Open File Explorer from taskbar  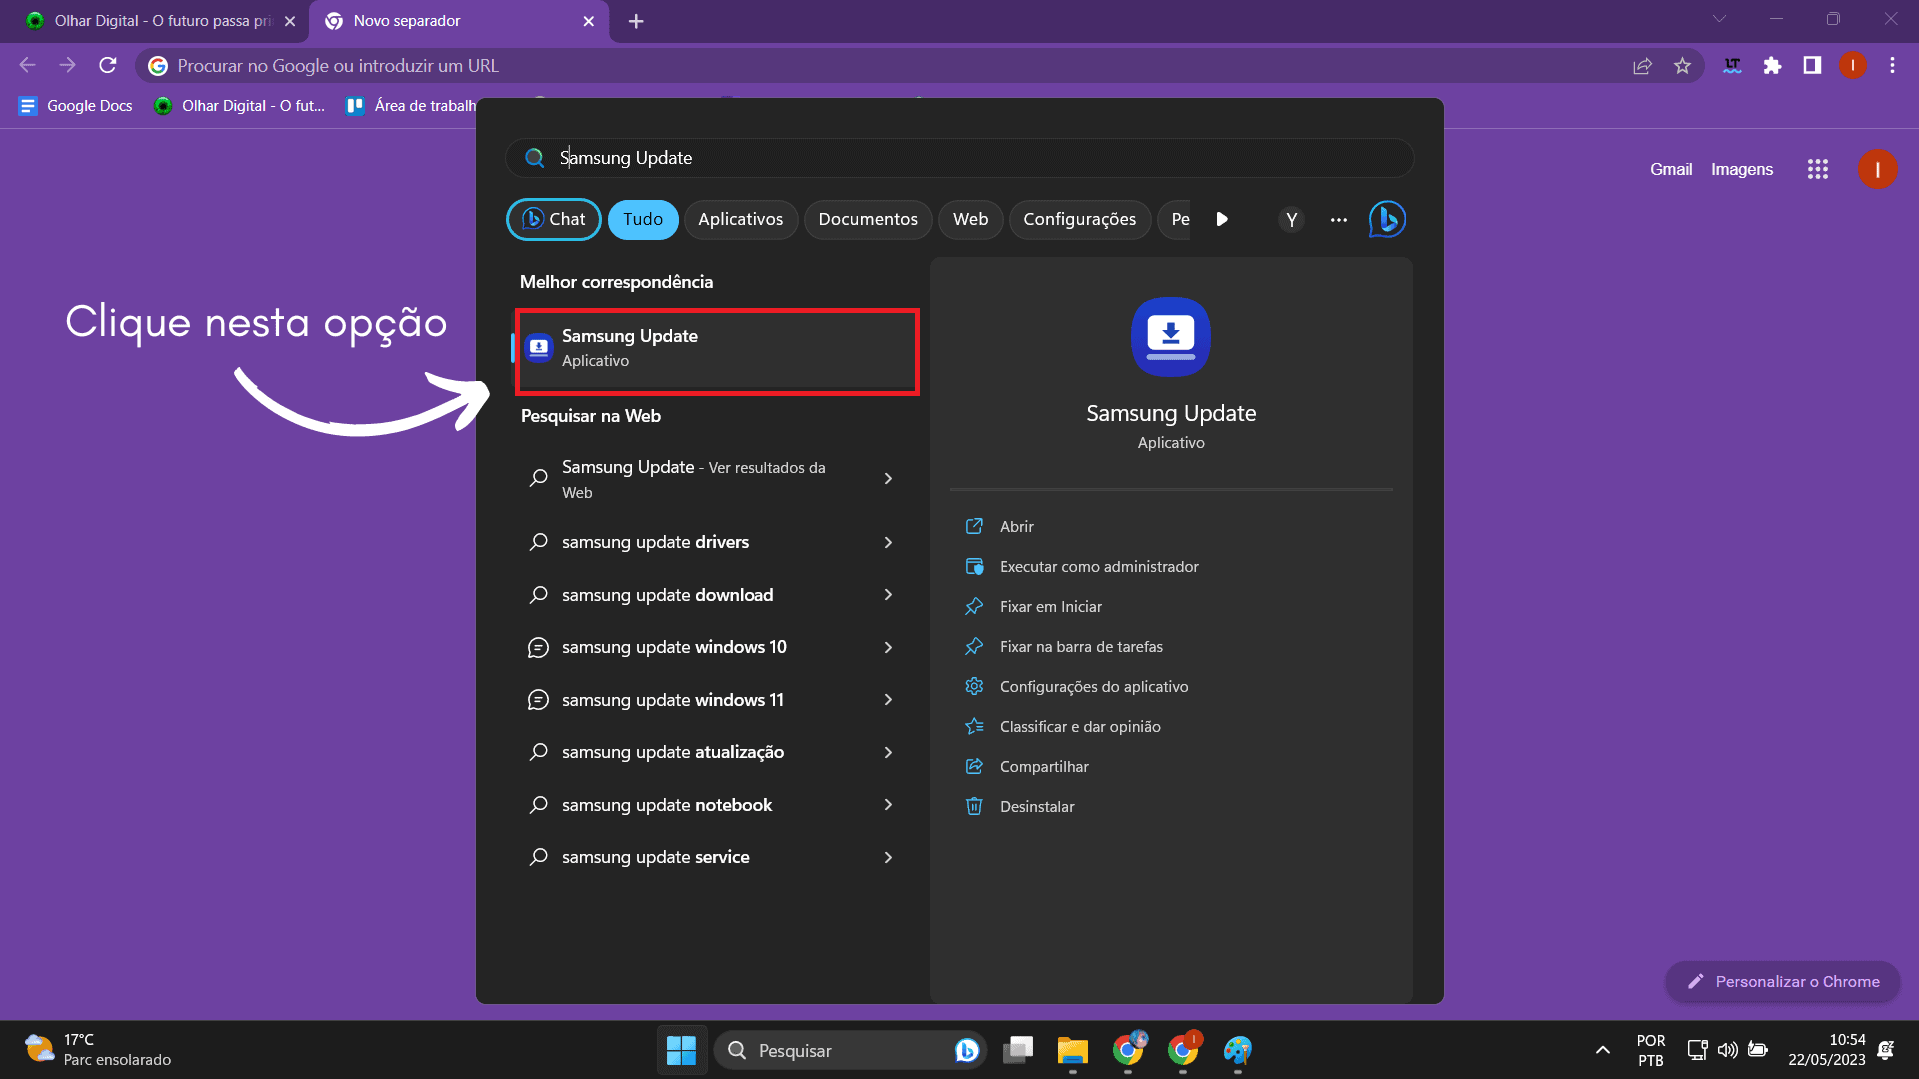pos(1072,1050)
